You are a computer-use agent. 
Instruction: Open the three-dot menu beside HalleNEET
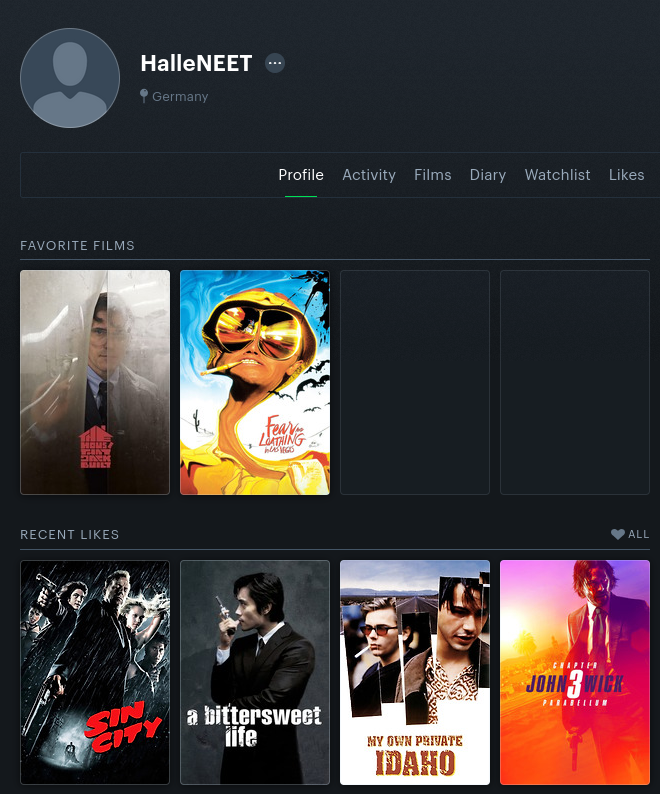pos(275,63)
